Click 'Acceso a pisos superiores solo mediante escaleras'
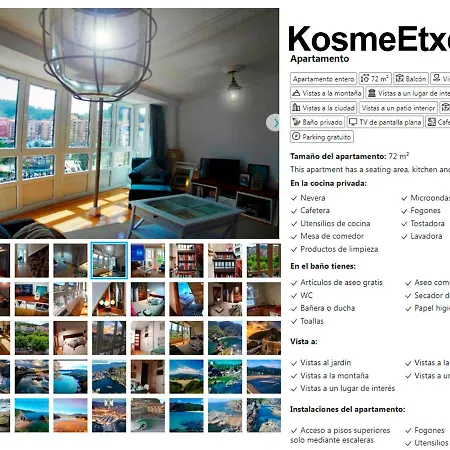This screenshot has width=450, height=450. coord(340,435)
